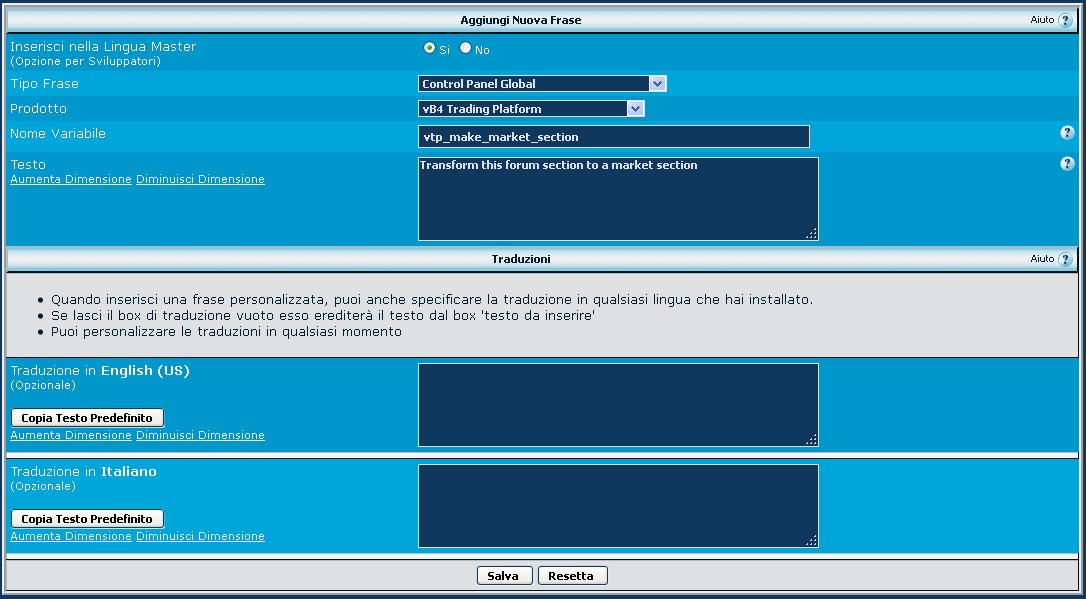Click the Nome Variabile text field
Image resolution: width=1086 pixels, height=599 pixels.
tap(613, 137)
